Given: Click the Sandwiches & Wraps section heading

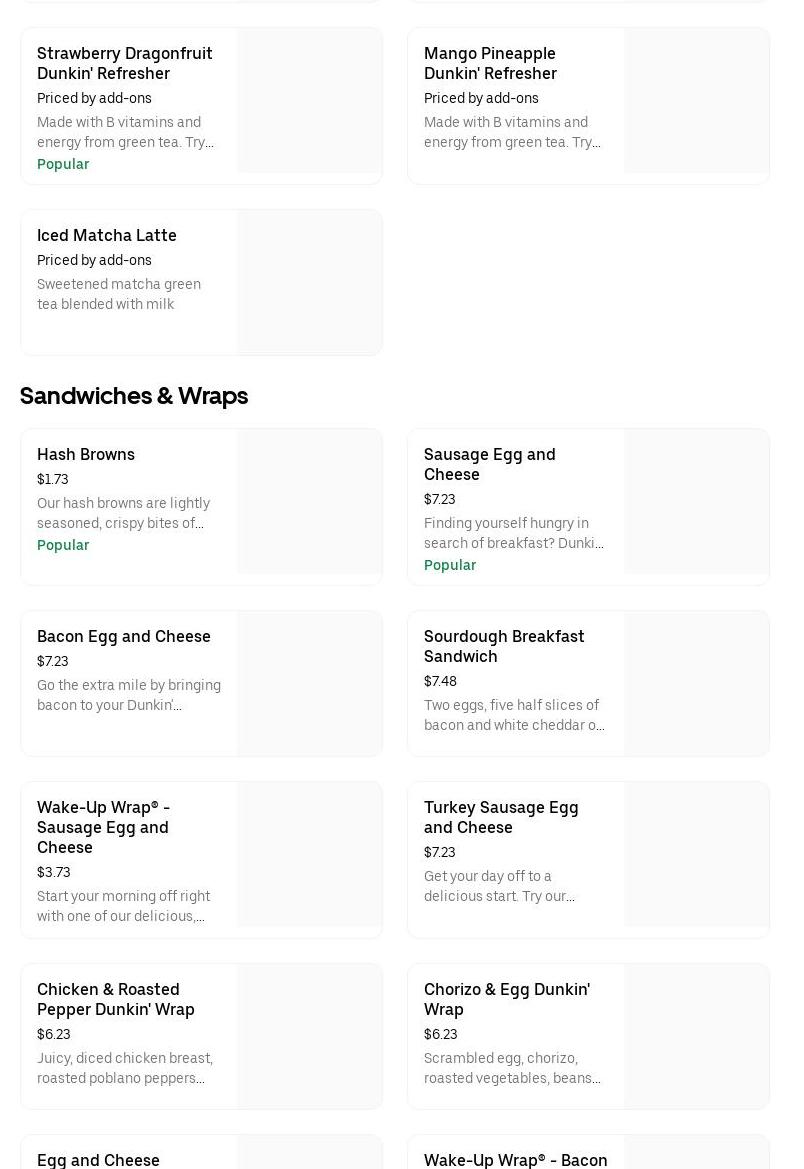Looking at the screenshot, I should click(x=134, y=396).
